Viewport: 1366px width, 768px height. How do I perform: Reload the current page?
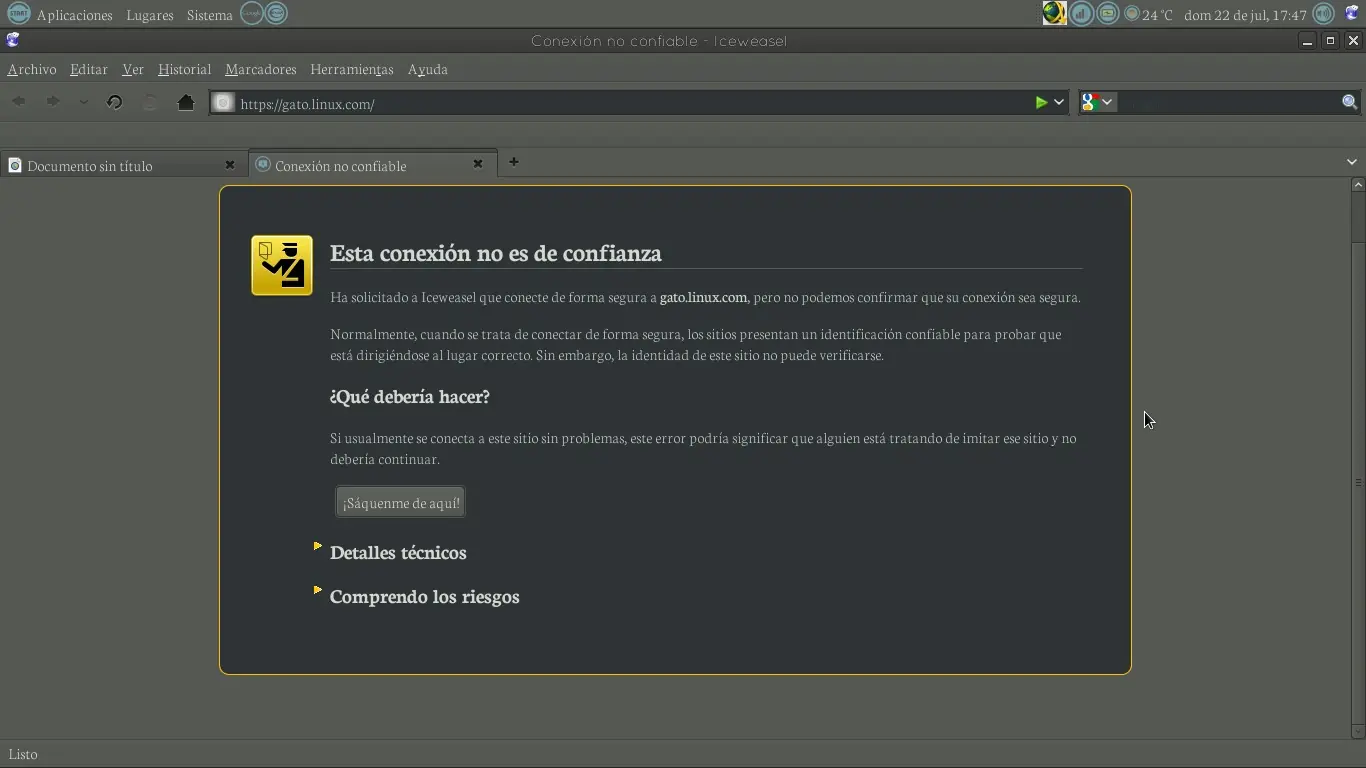114,102
